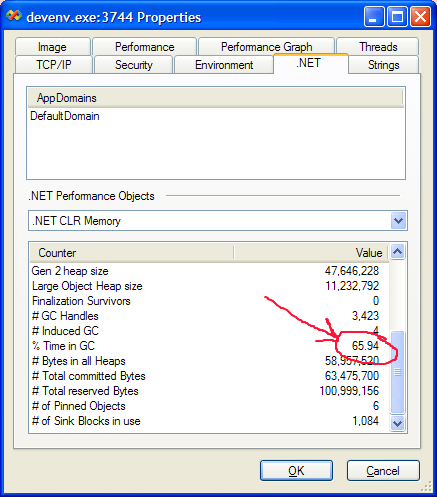The height and width of the screenshot is (497, 437).
Task: Select the # Induced GC row
Action: (209, 331)
